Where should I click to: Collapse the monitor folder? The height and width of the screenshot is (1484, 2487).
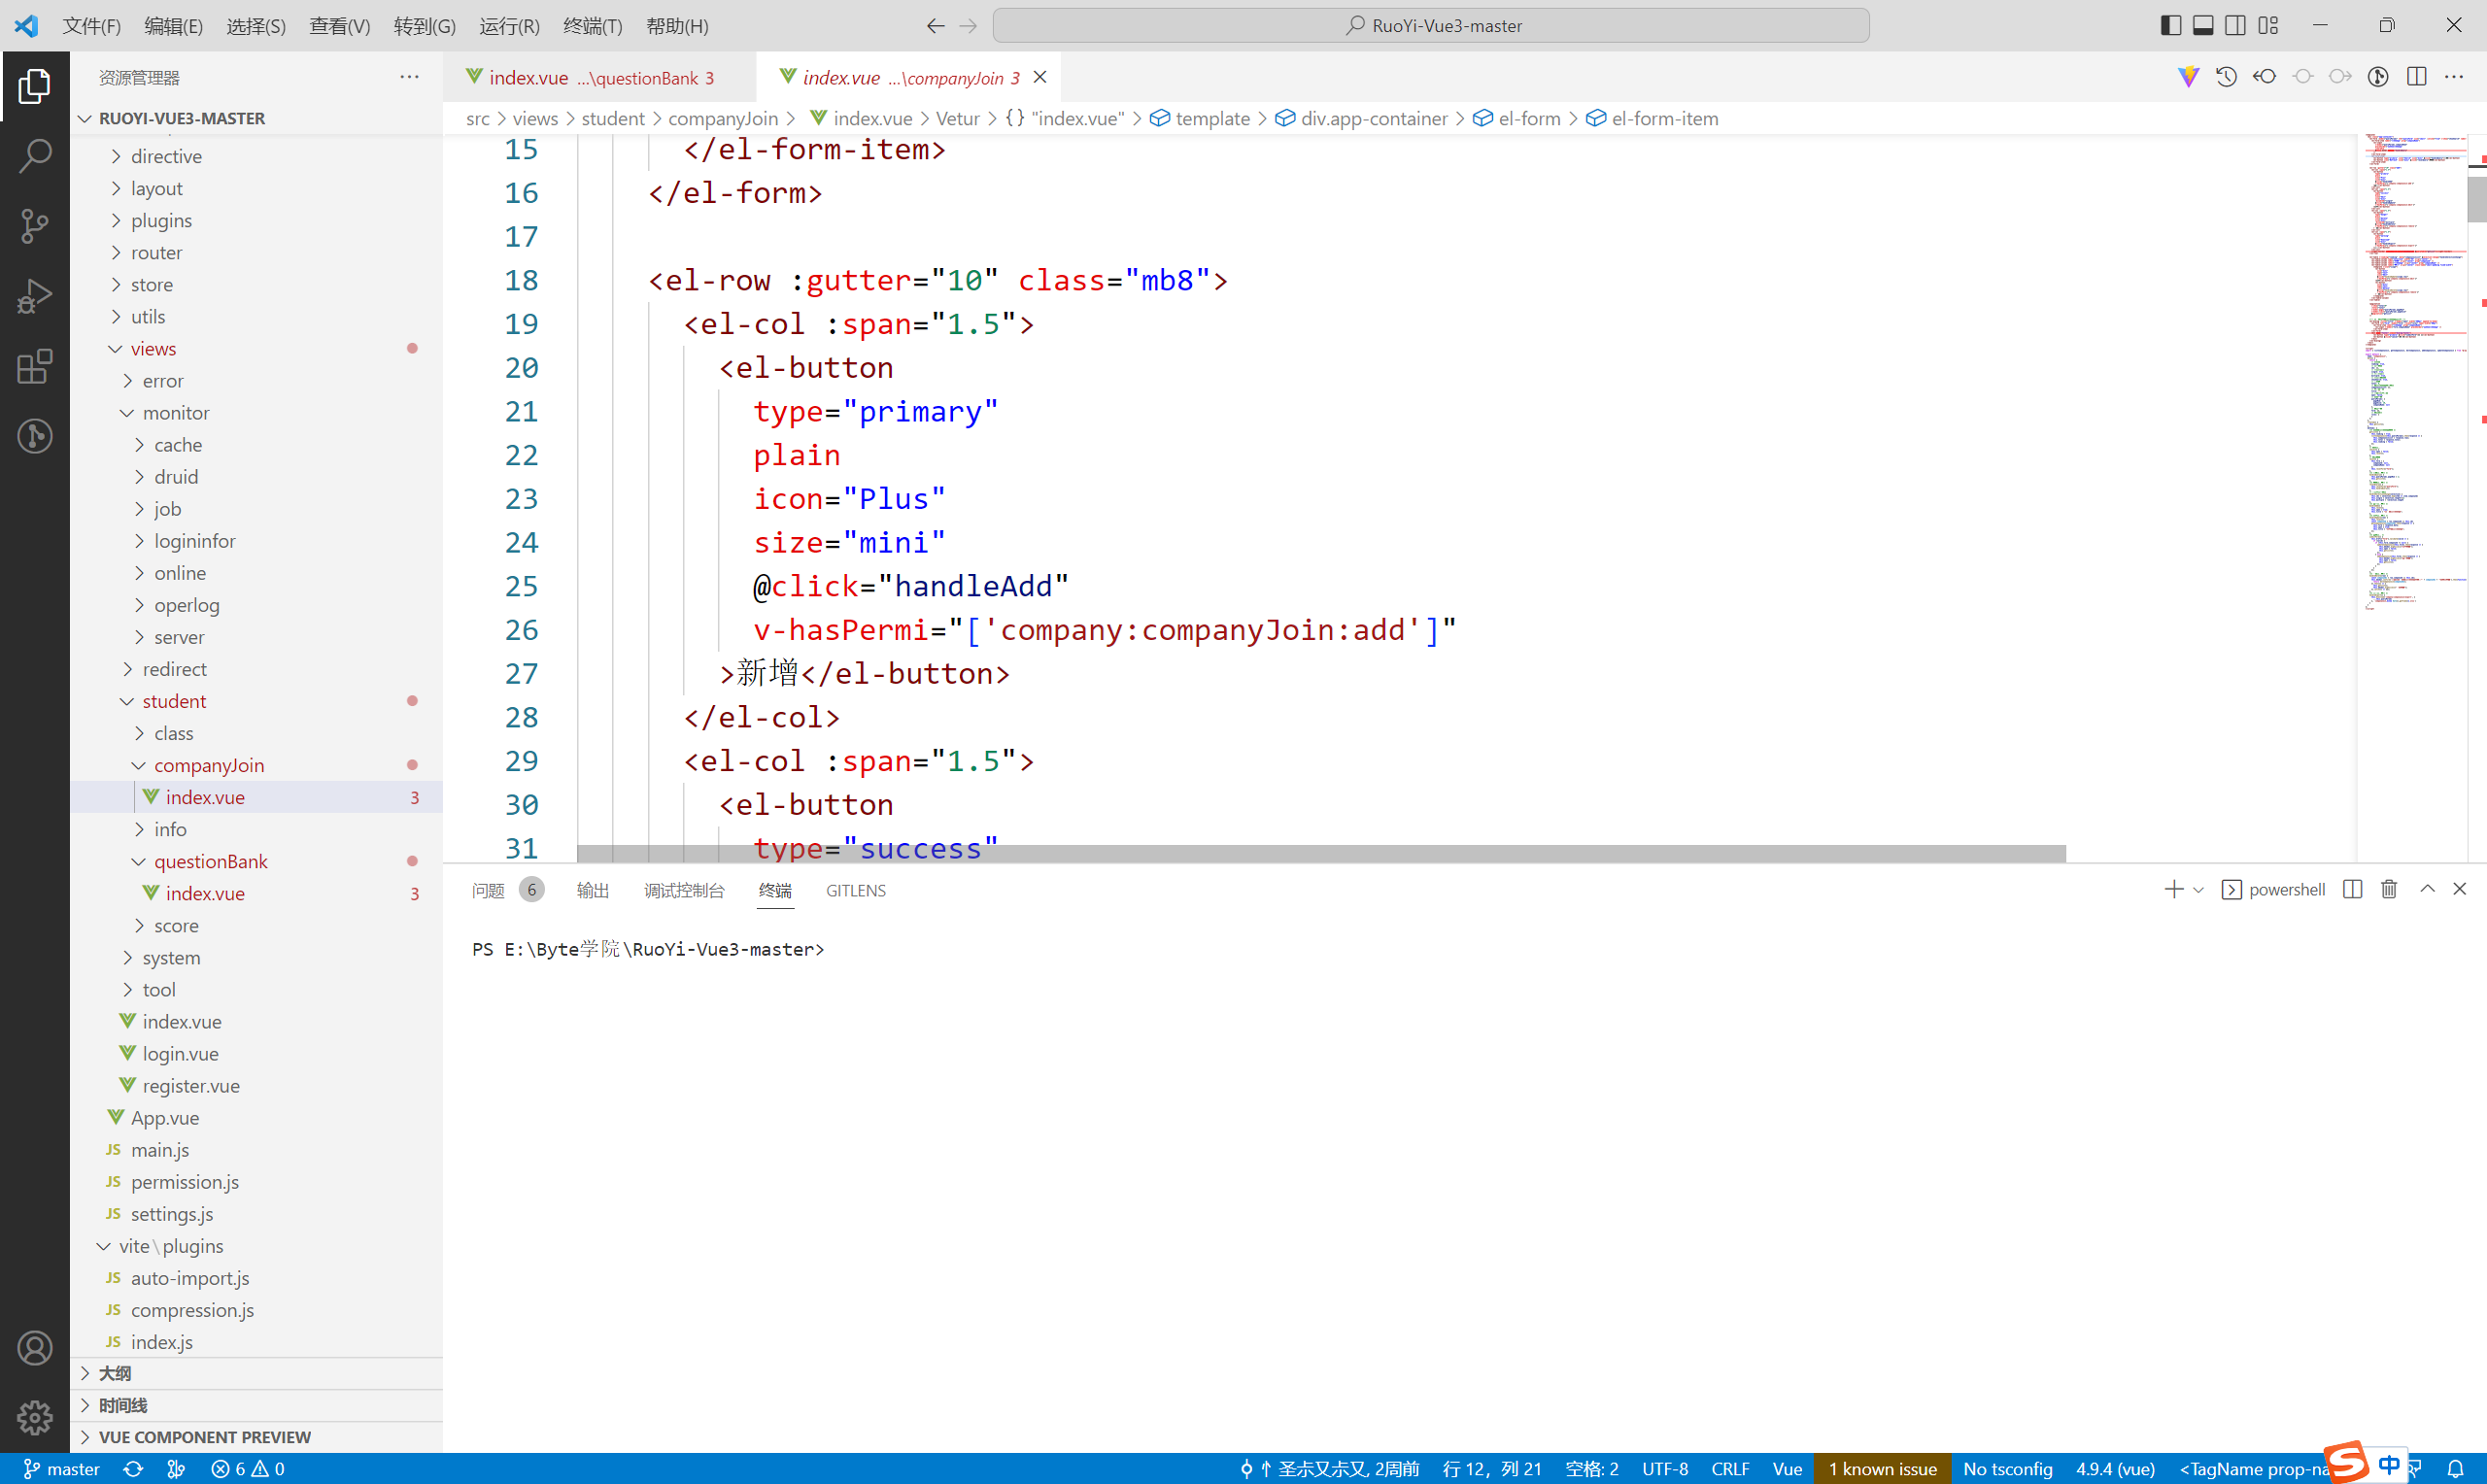coord(256,412)
